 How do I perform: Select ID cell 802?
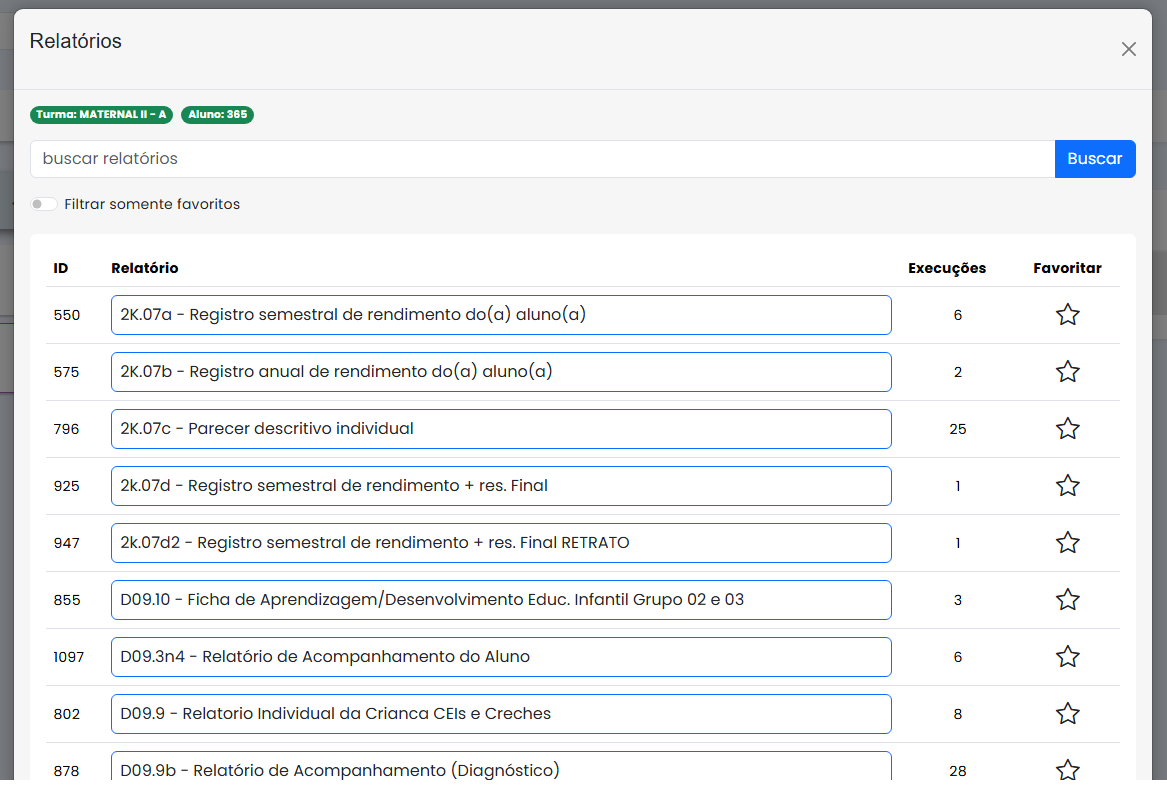click(x=66, y=713)
